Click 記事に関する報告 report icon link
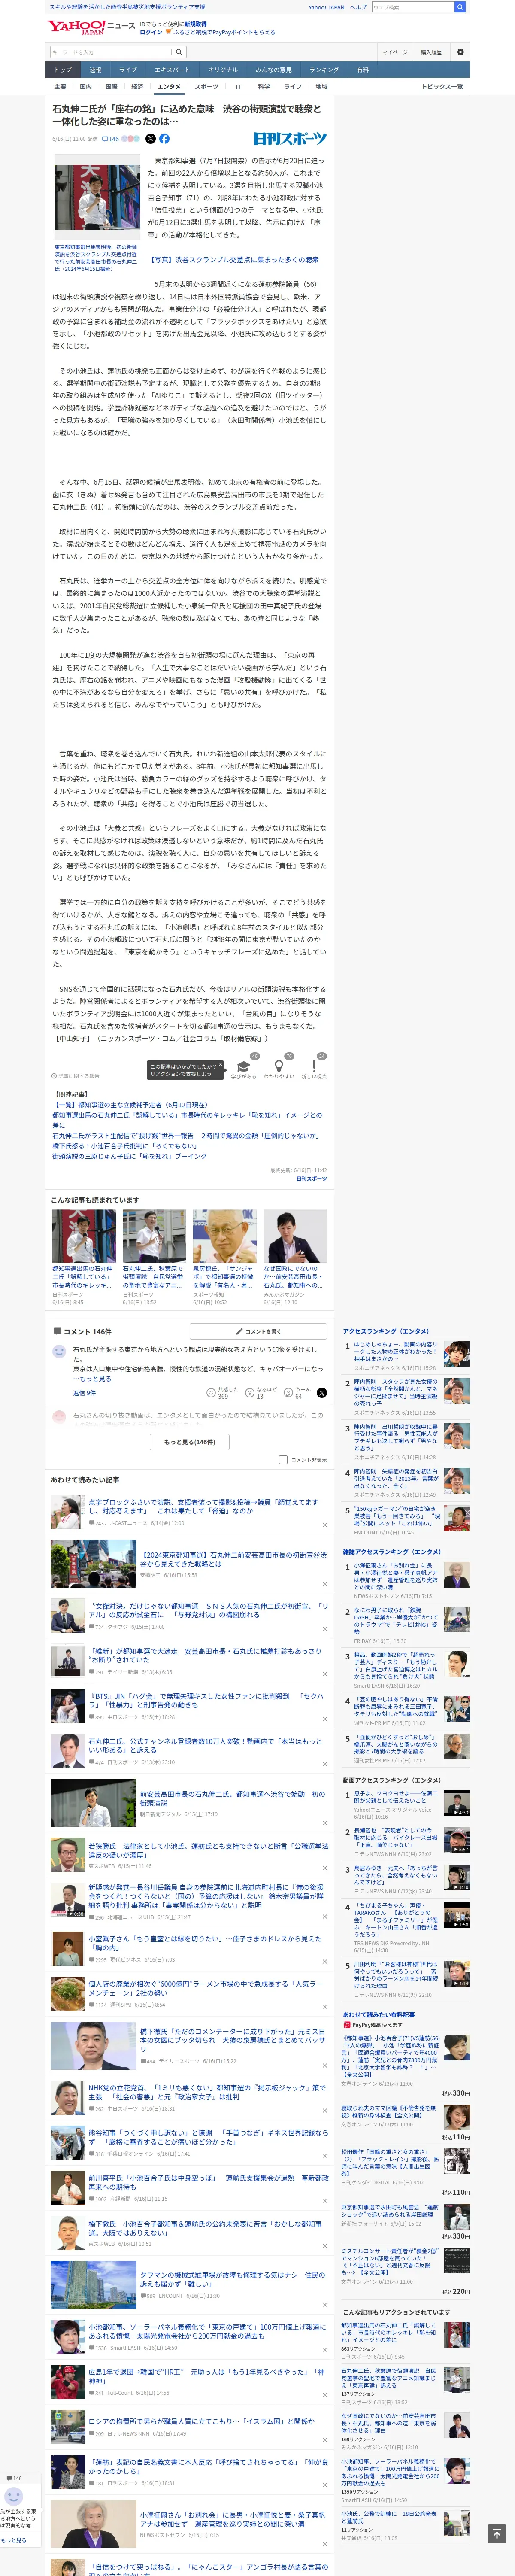Screen dimensions: 515x2576 pos(76,1076)
